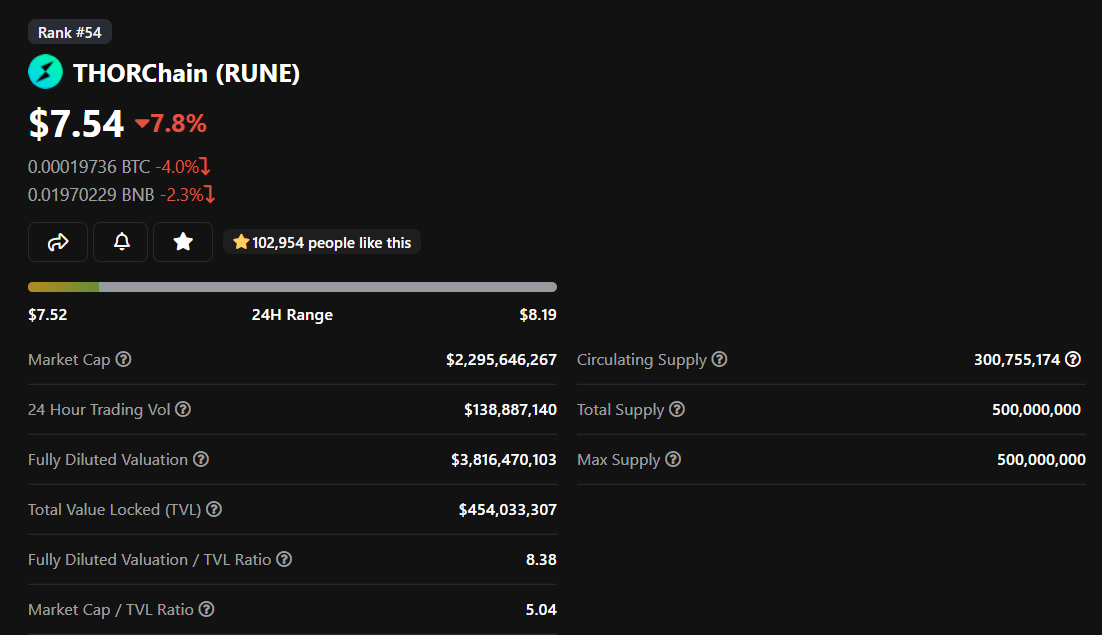The height and width of the screenshot is (635, 1102).
Task: Click the Max Supply label
Action: 618,459
